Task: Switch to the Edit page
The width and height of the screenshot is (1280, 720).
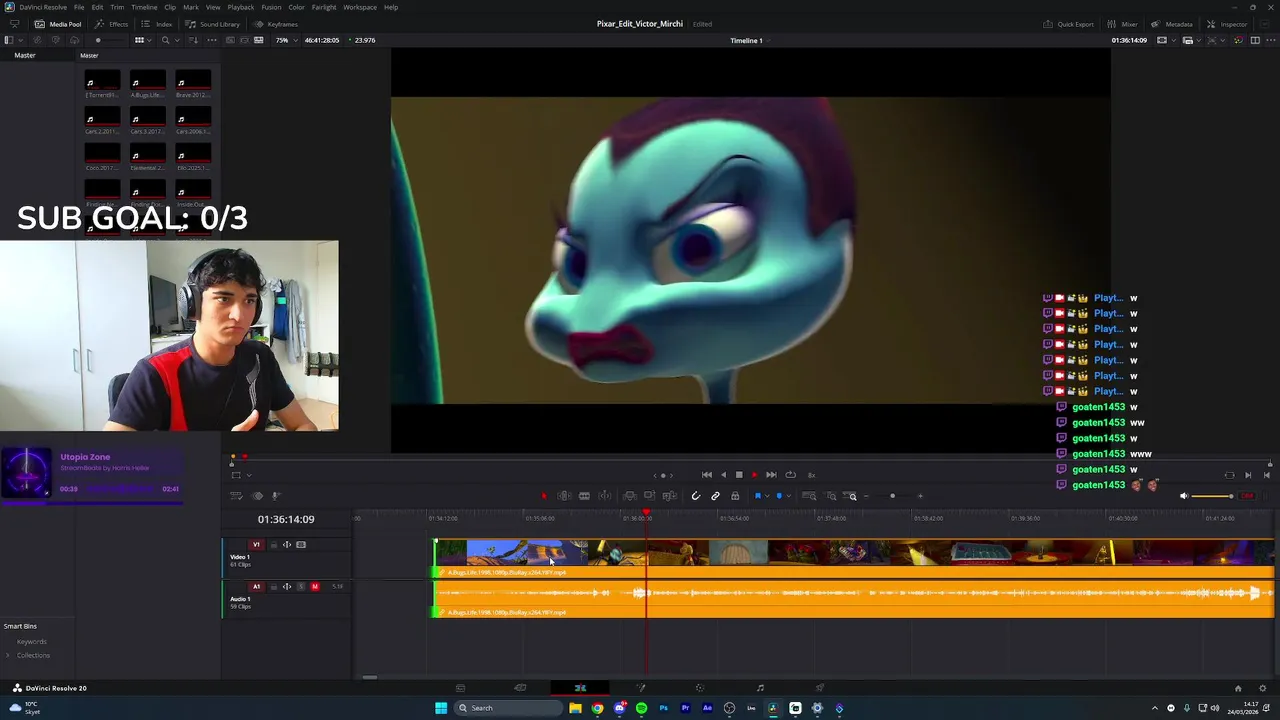Action: pyautogui.click(x=580, y=688)
